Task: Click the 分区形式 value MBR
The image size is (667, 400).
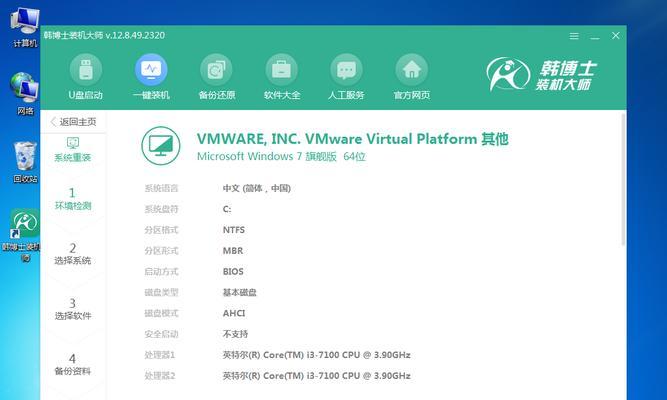Action: click(233, 251)
